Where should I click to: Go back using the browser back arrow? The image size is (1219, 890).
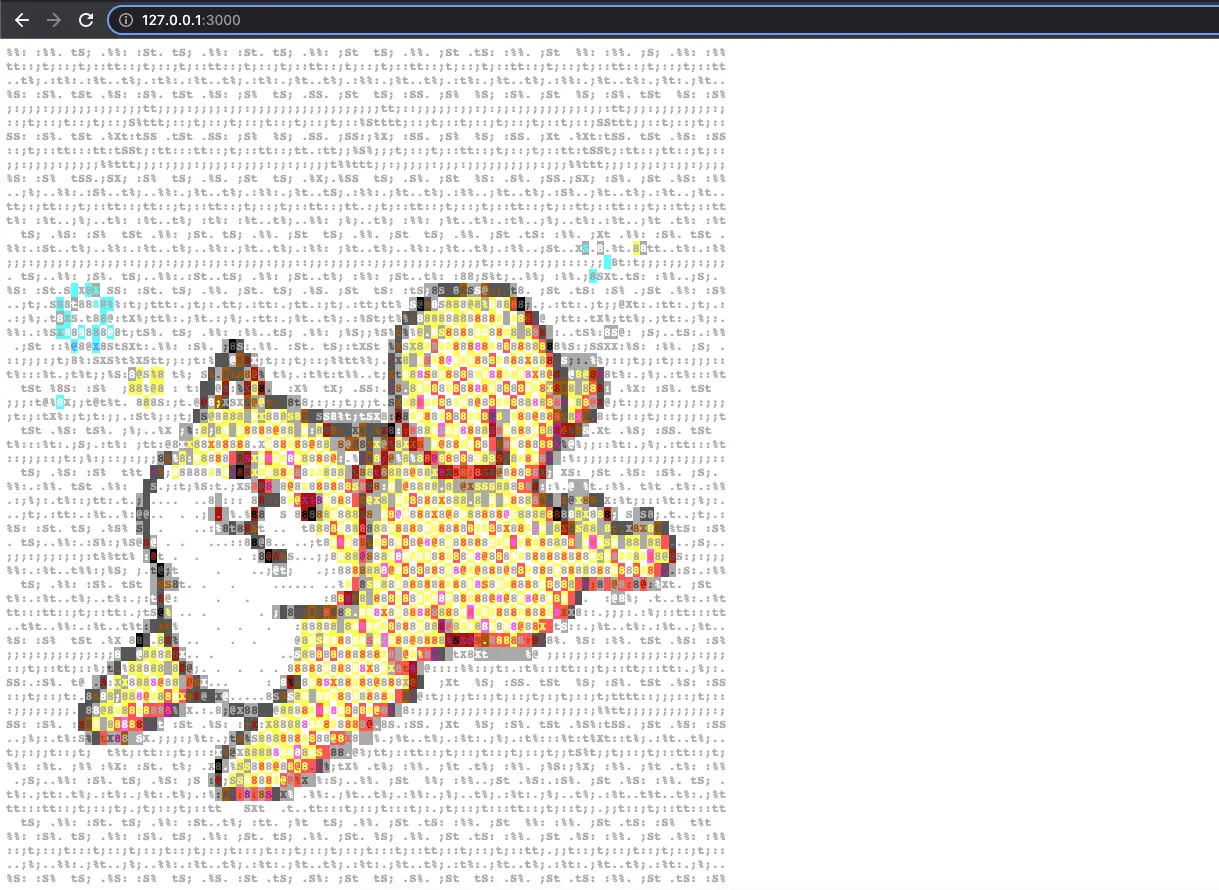coord(22,19)
